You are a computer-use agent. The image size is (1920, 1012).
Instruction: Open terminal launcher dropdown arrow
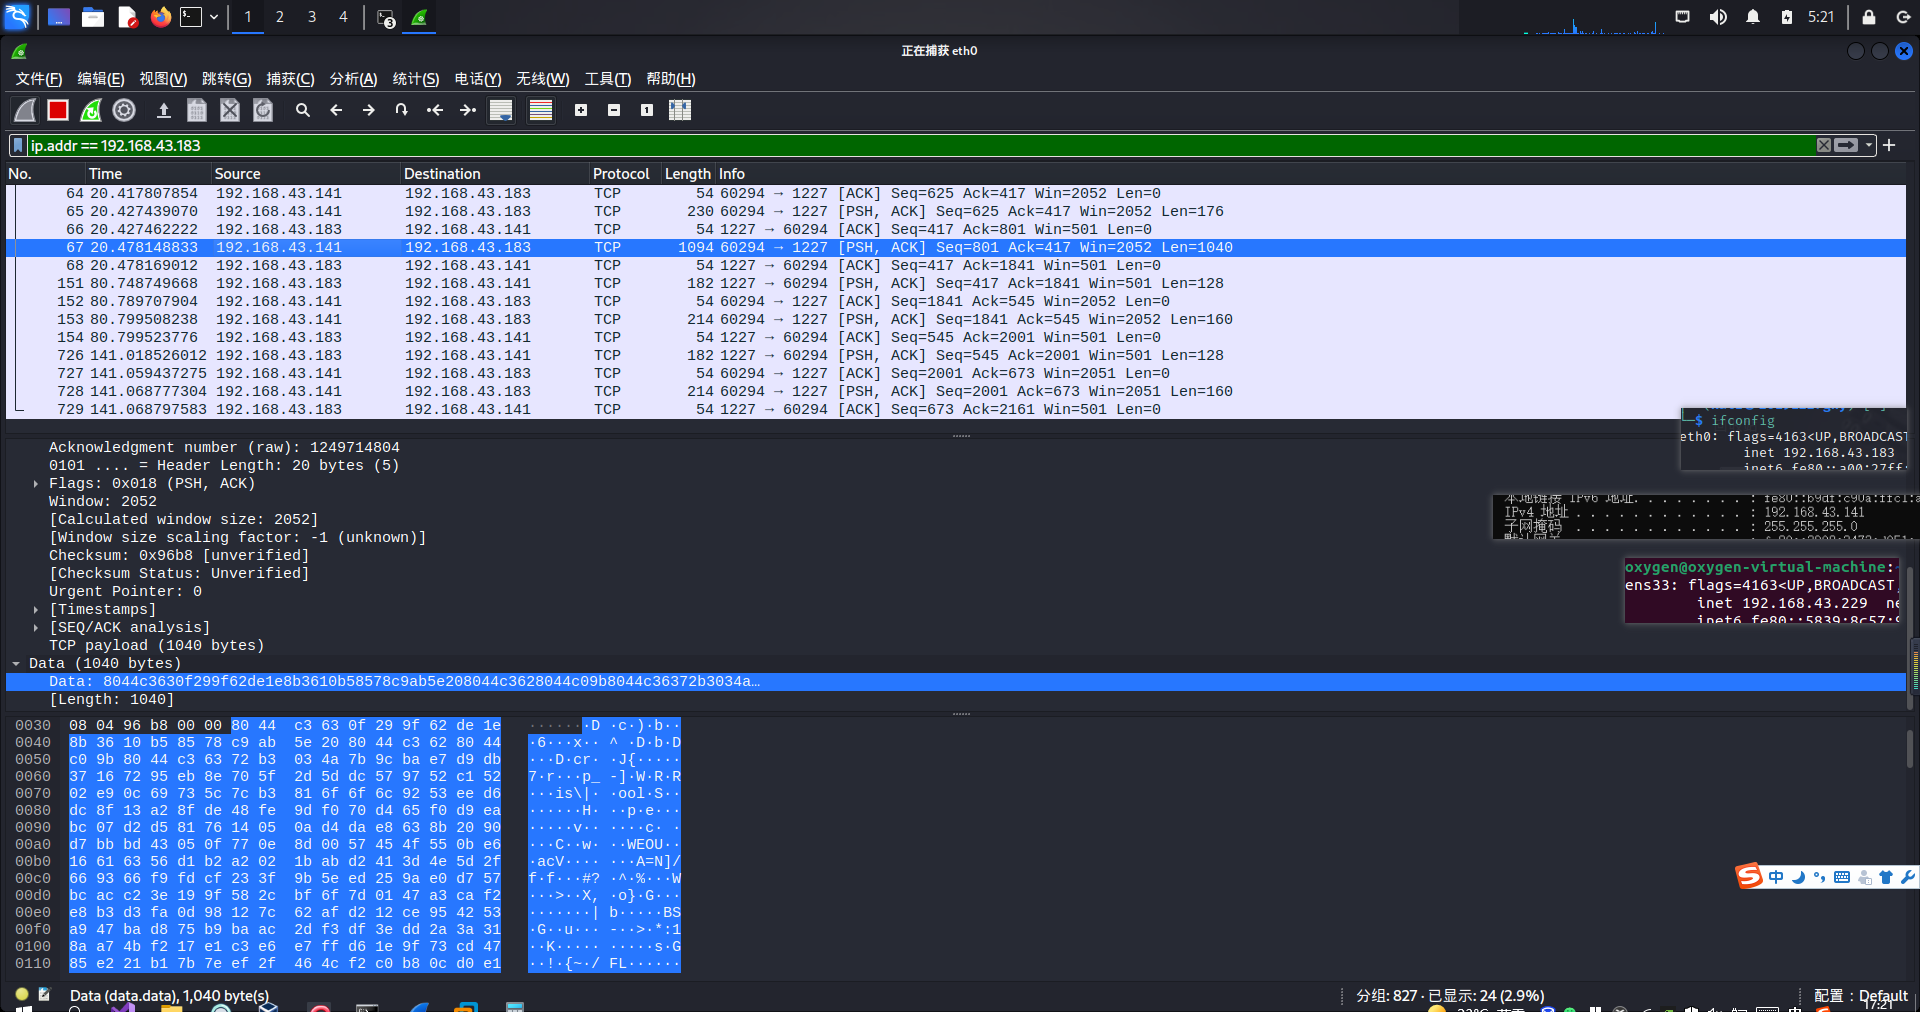[214, 17]
